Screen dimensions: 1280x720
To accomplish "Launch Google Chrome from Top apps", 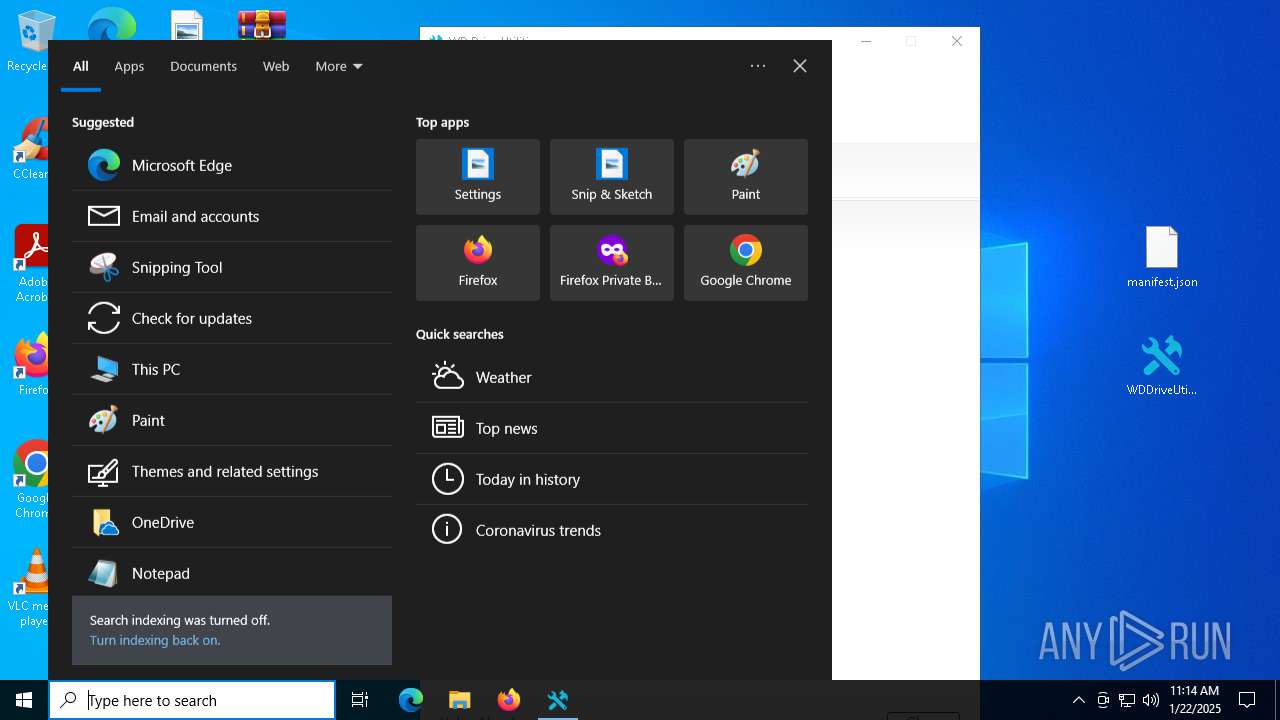I will point(746,263).
